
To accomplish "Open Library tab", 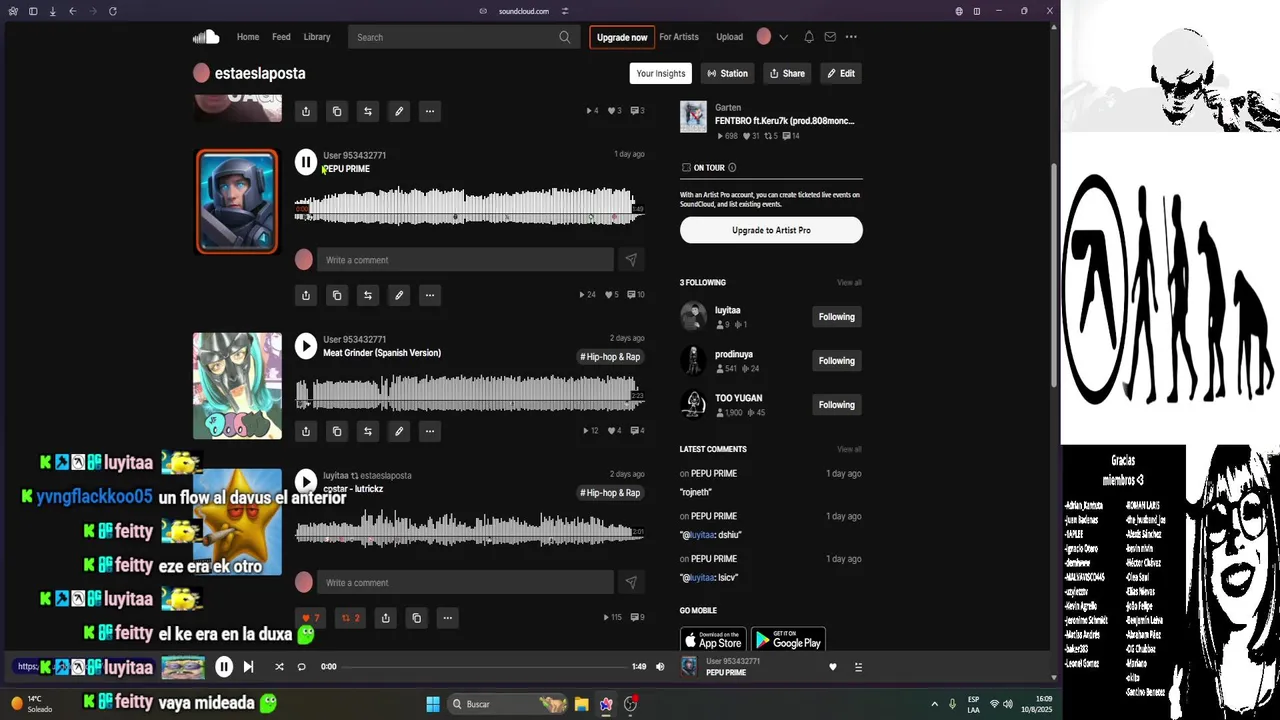I will 317,37.
